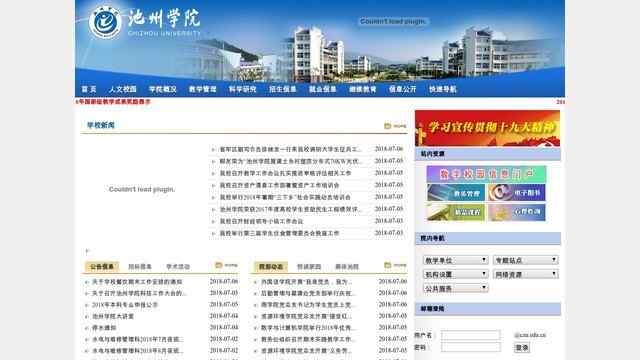This screenshot has height=360, width=640.
Task: Focus the 用户名 username input field
Action: 471,335
